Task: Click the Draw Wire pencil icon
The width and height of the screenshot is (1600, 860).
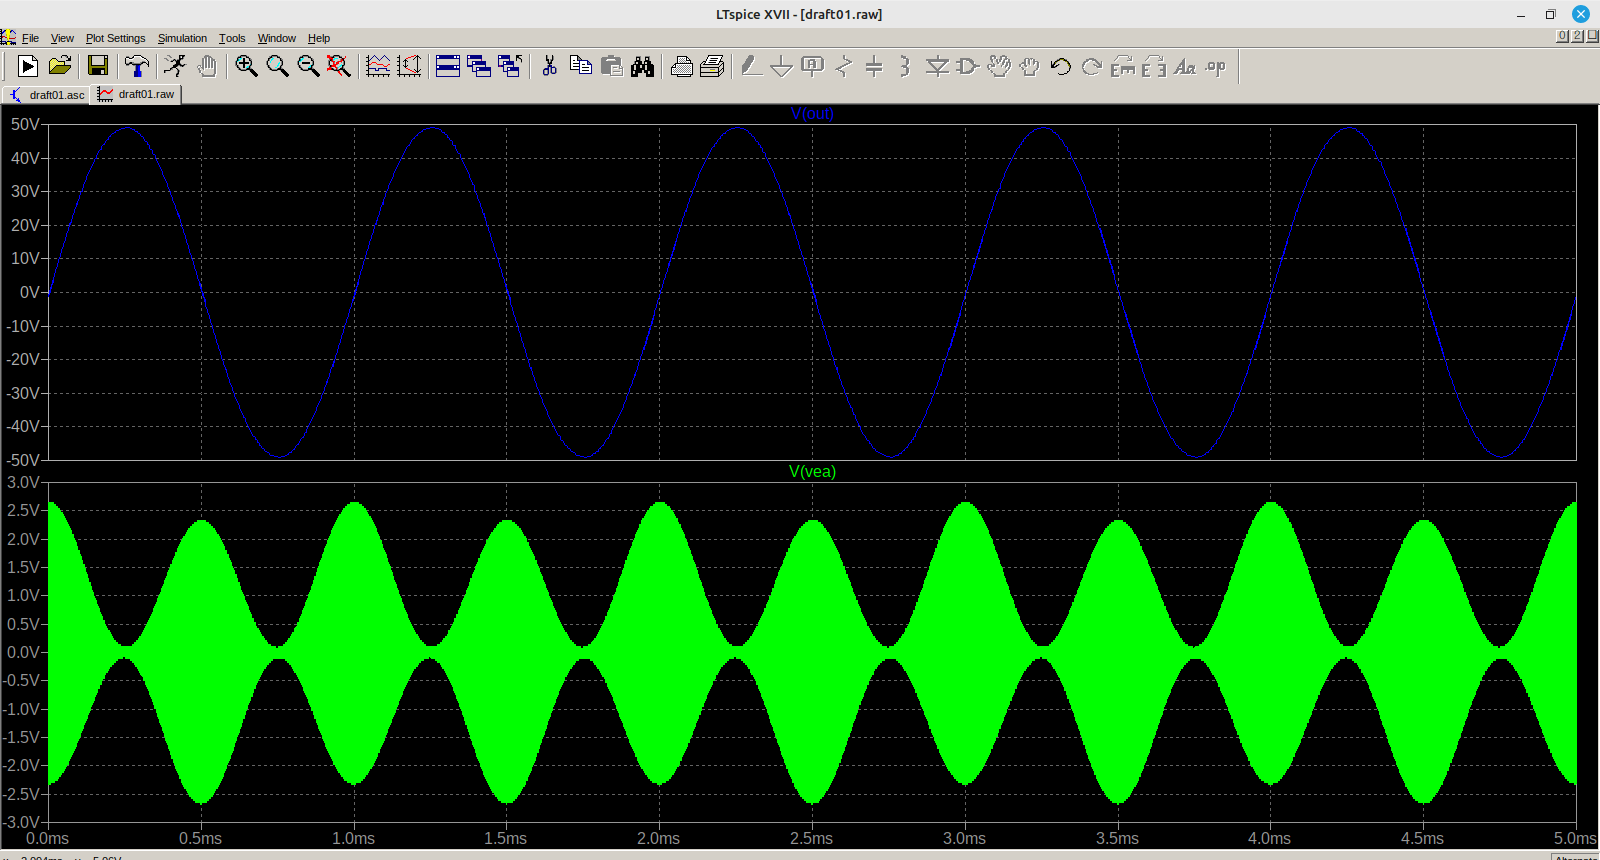Action: (751, 66)
